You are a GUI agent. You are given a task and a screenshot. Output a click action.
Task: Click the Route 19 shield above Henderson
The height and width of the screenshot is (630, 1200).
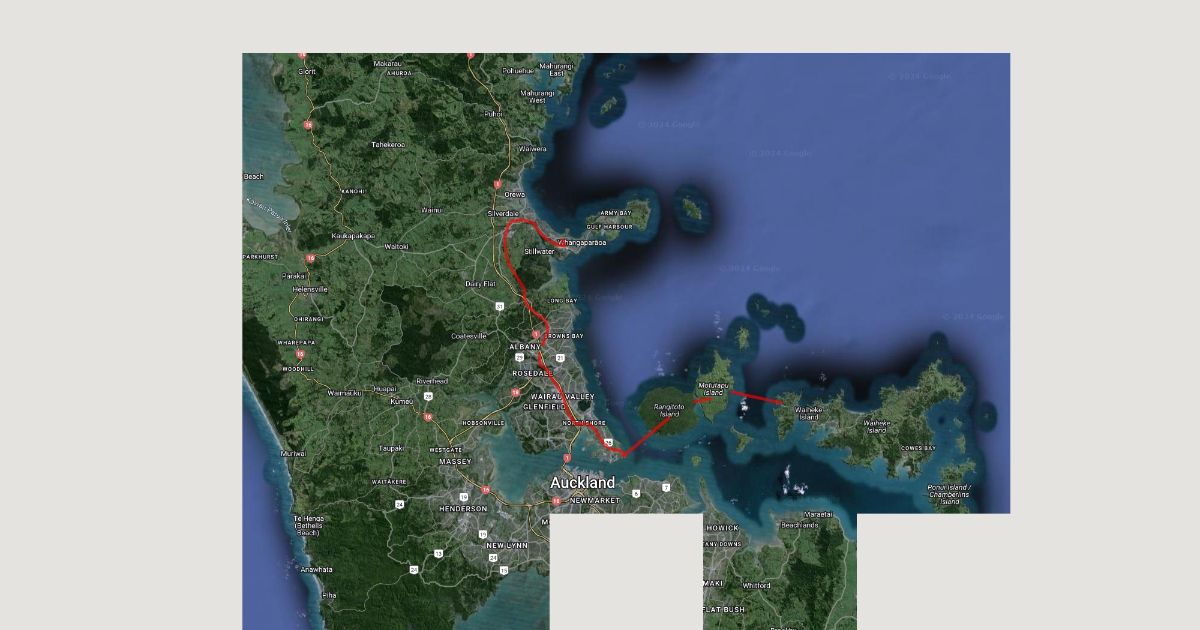[464, 496]
